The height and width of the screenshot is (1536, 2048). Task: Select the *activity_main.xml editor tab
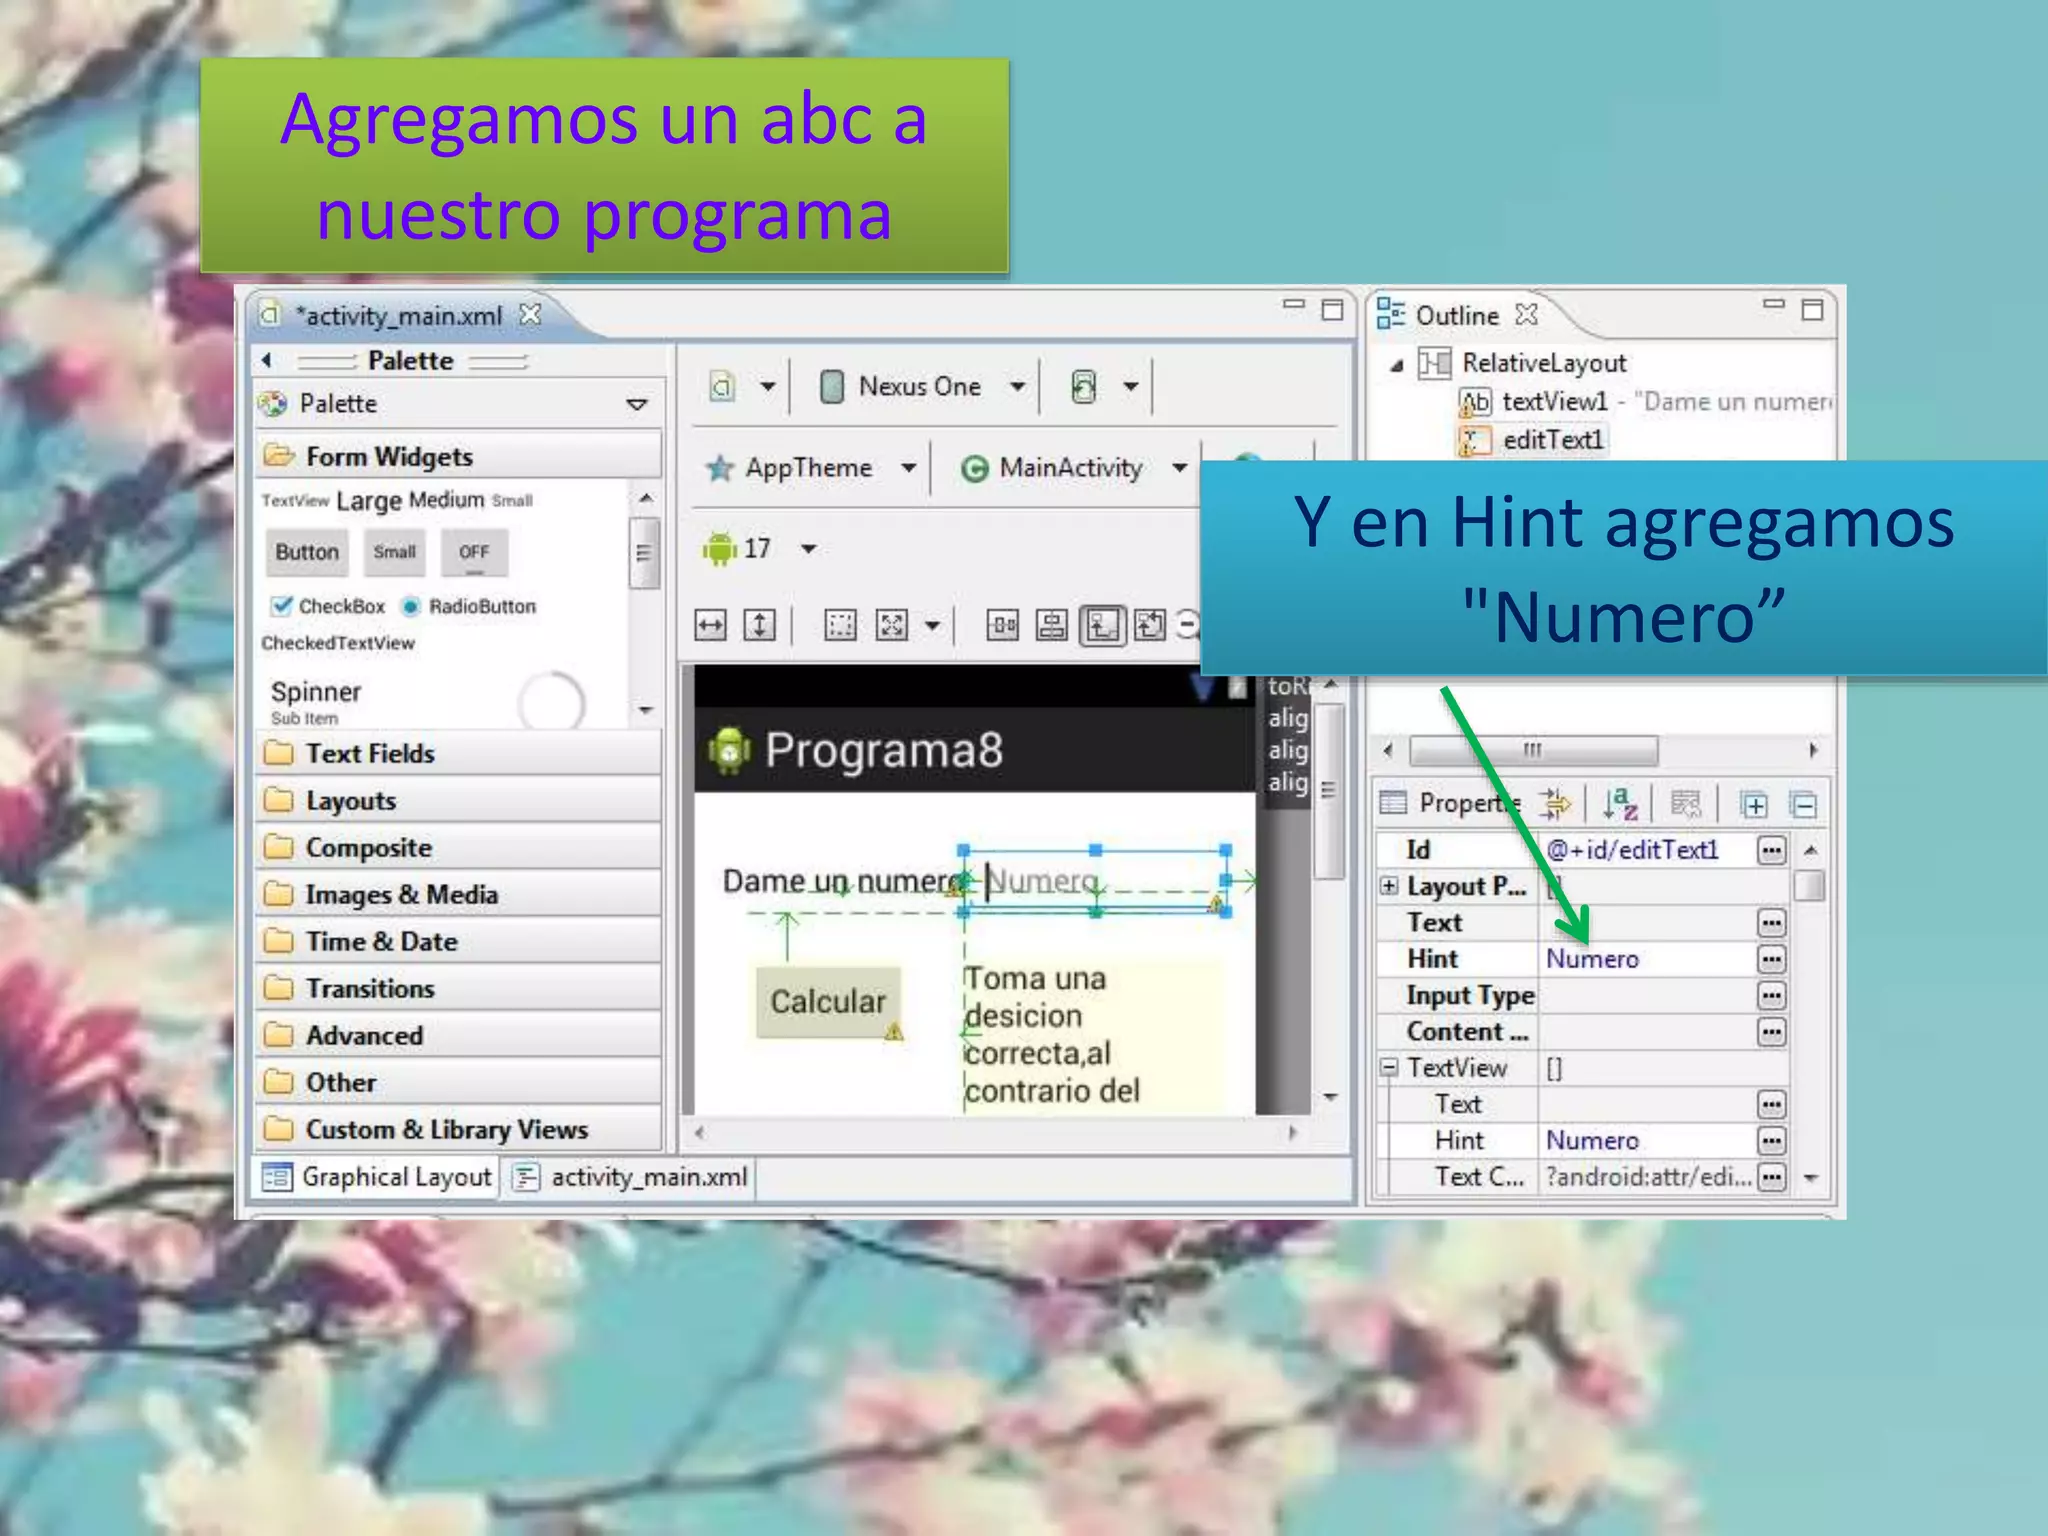click(x=400, y=315)
